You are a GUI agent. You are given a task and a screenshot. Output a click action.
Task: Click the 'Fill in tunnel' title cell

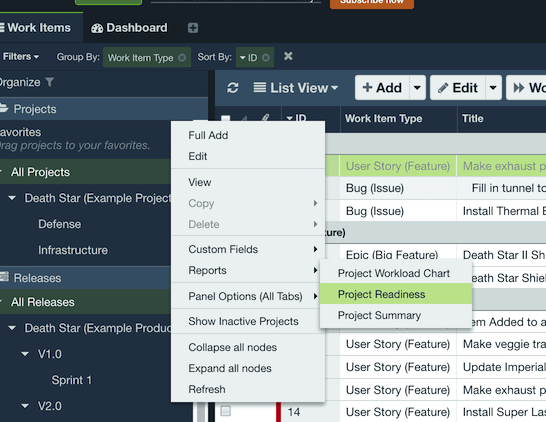(x=501, y=188)
